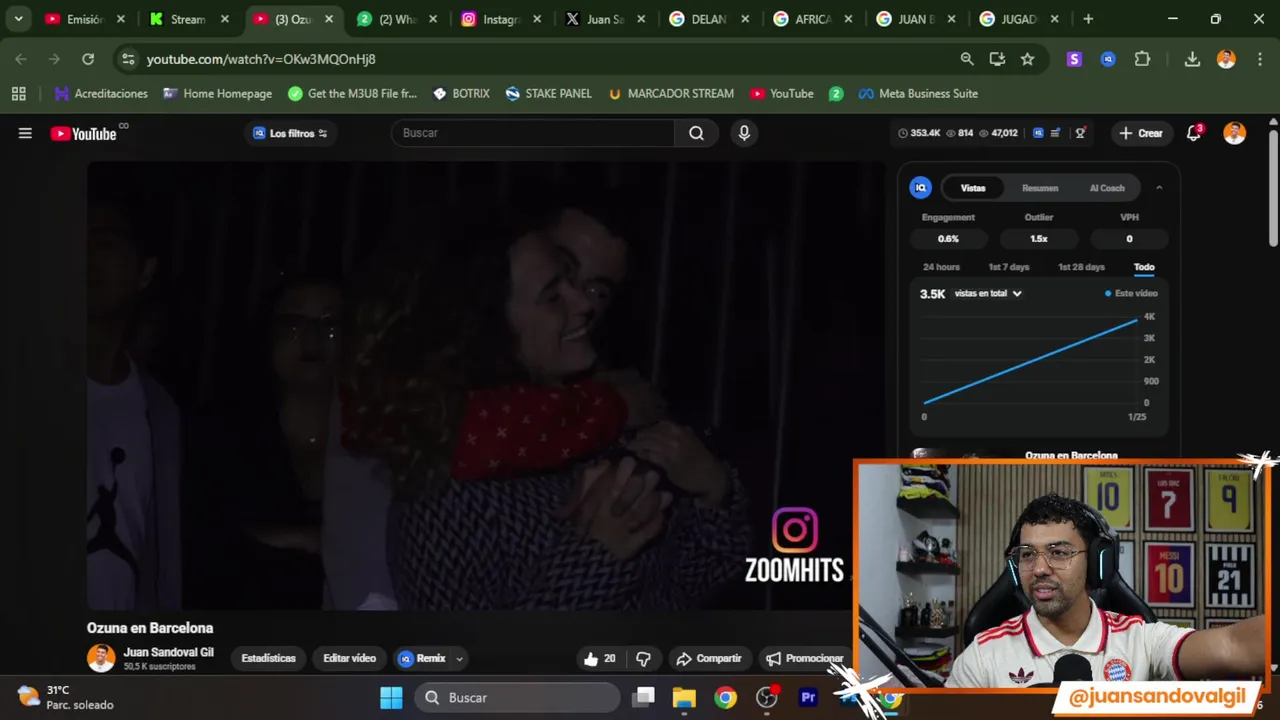Open a new browser tab
Screen dimensions: 1280x720
tap(1088, 18)
